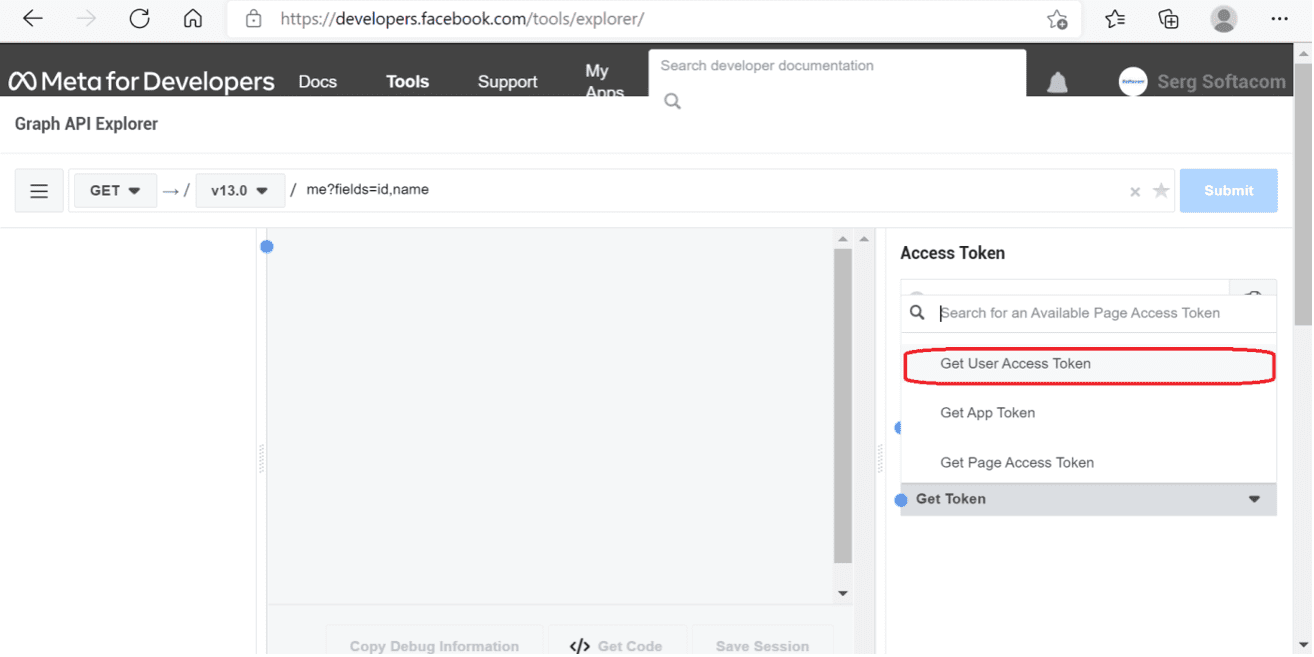Viewport: 1314px width, 657px height.
Task: Click the documentation search magnifier icon
Action: [x=673, y=101]
